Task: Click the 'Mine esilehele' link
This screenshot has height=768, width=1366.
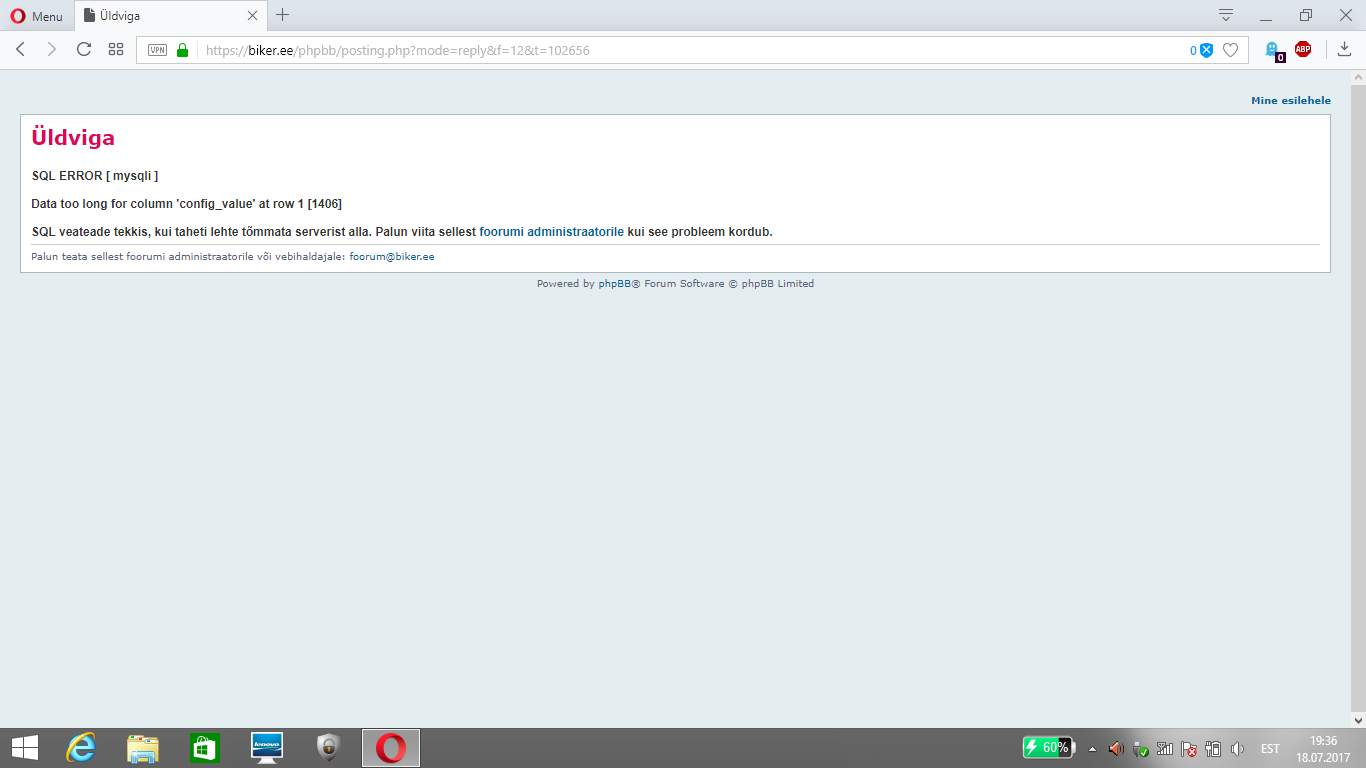Action: coord(1290,101)
